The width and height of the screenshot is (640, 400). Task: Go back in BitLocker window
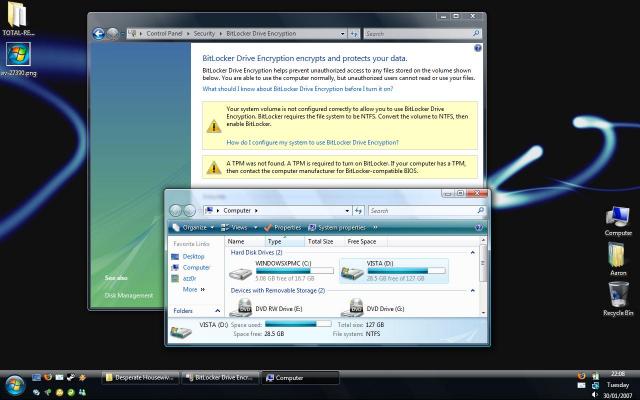[x=98, y=33]
